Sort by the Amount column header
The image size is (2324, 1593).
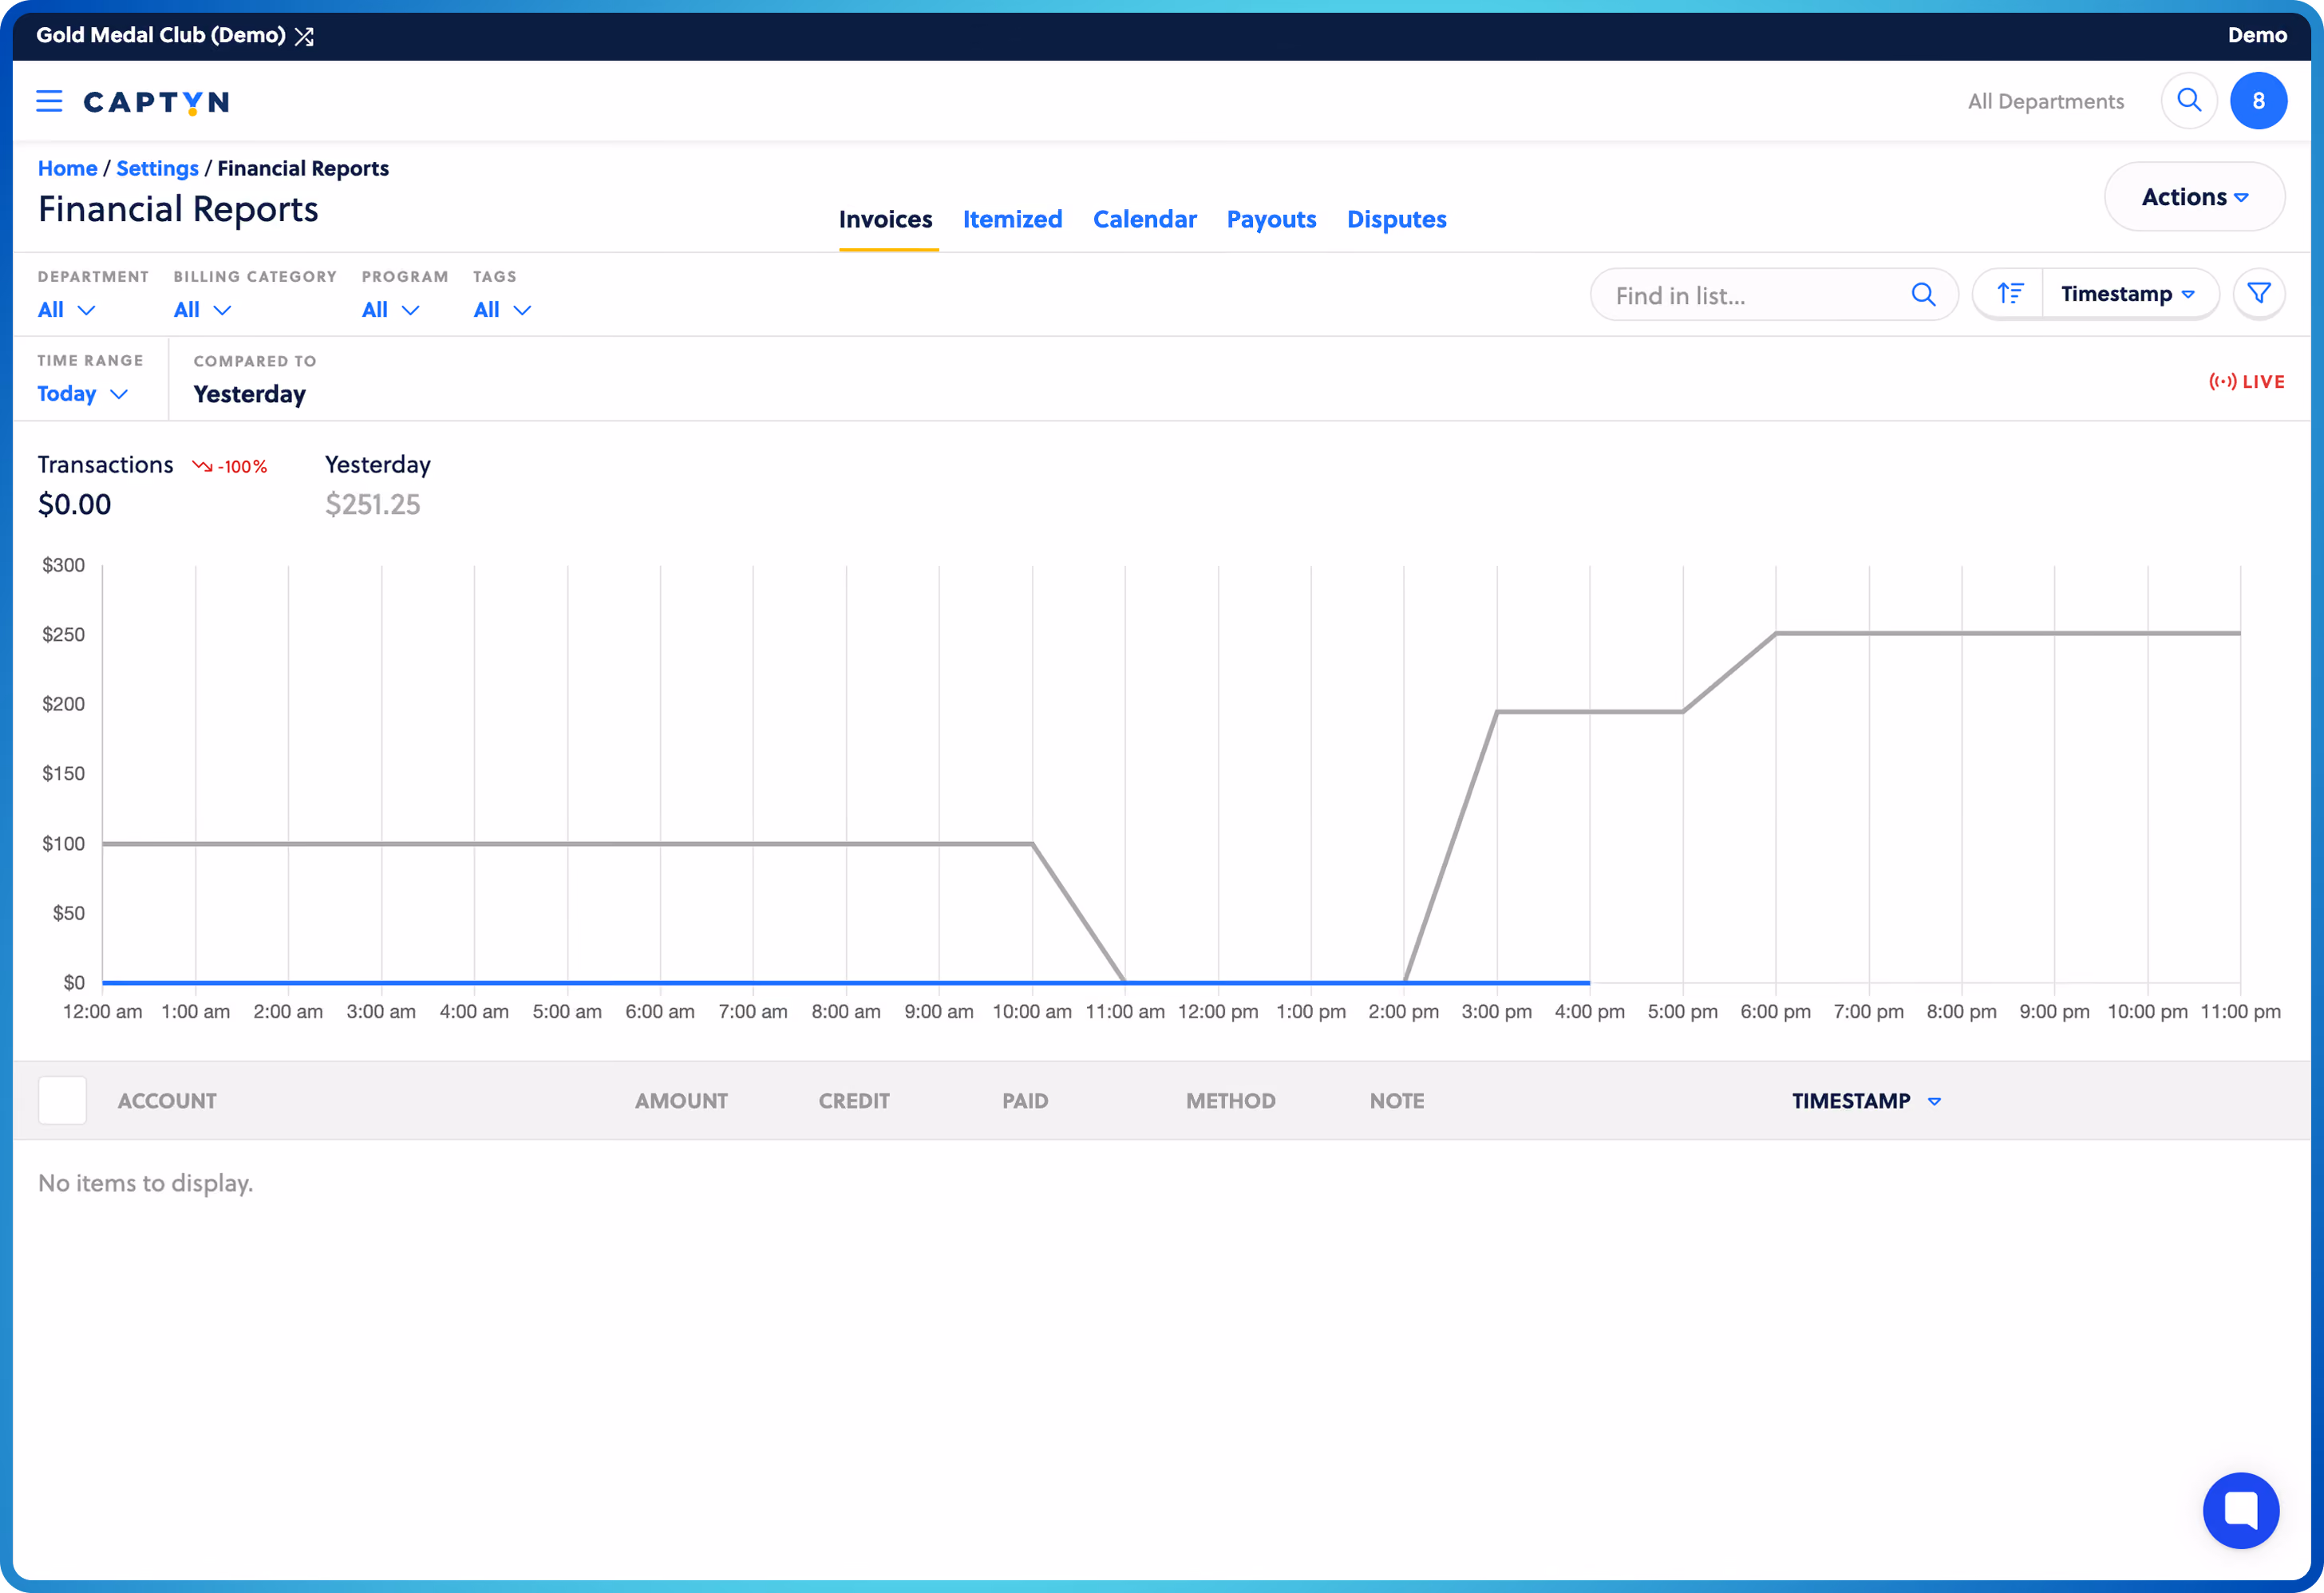pyautogui.click(x=681, y=1101)
